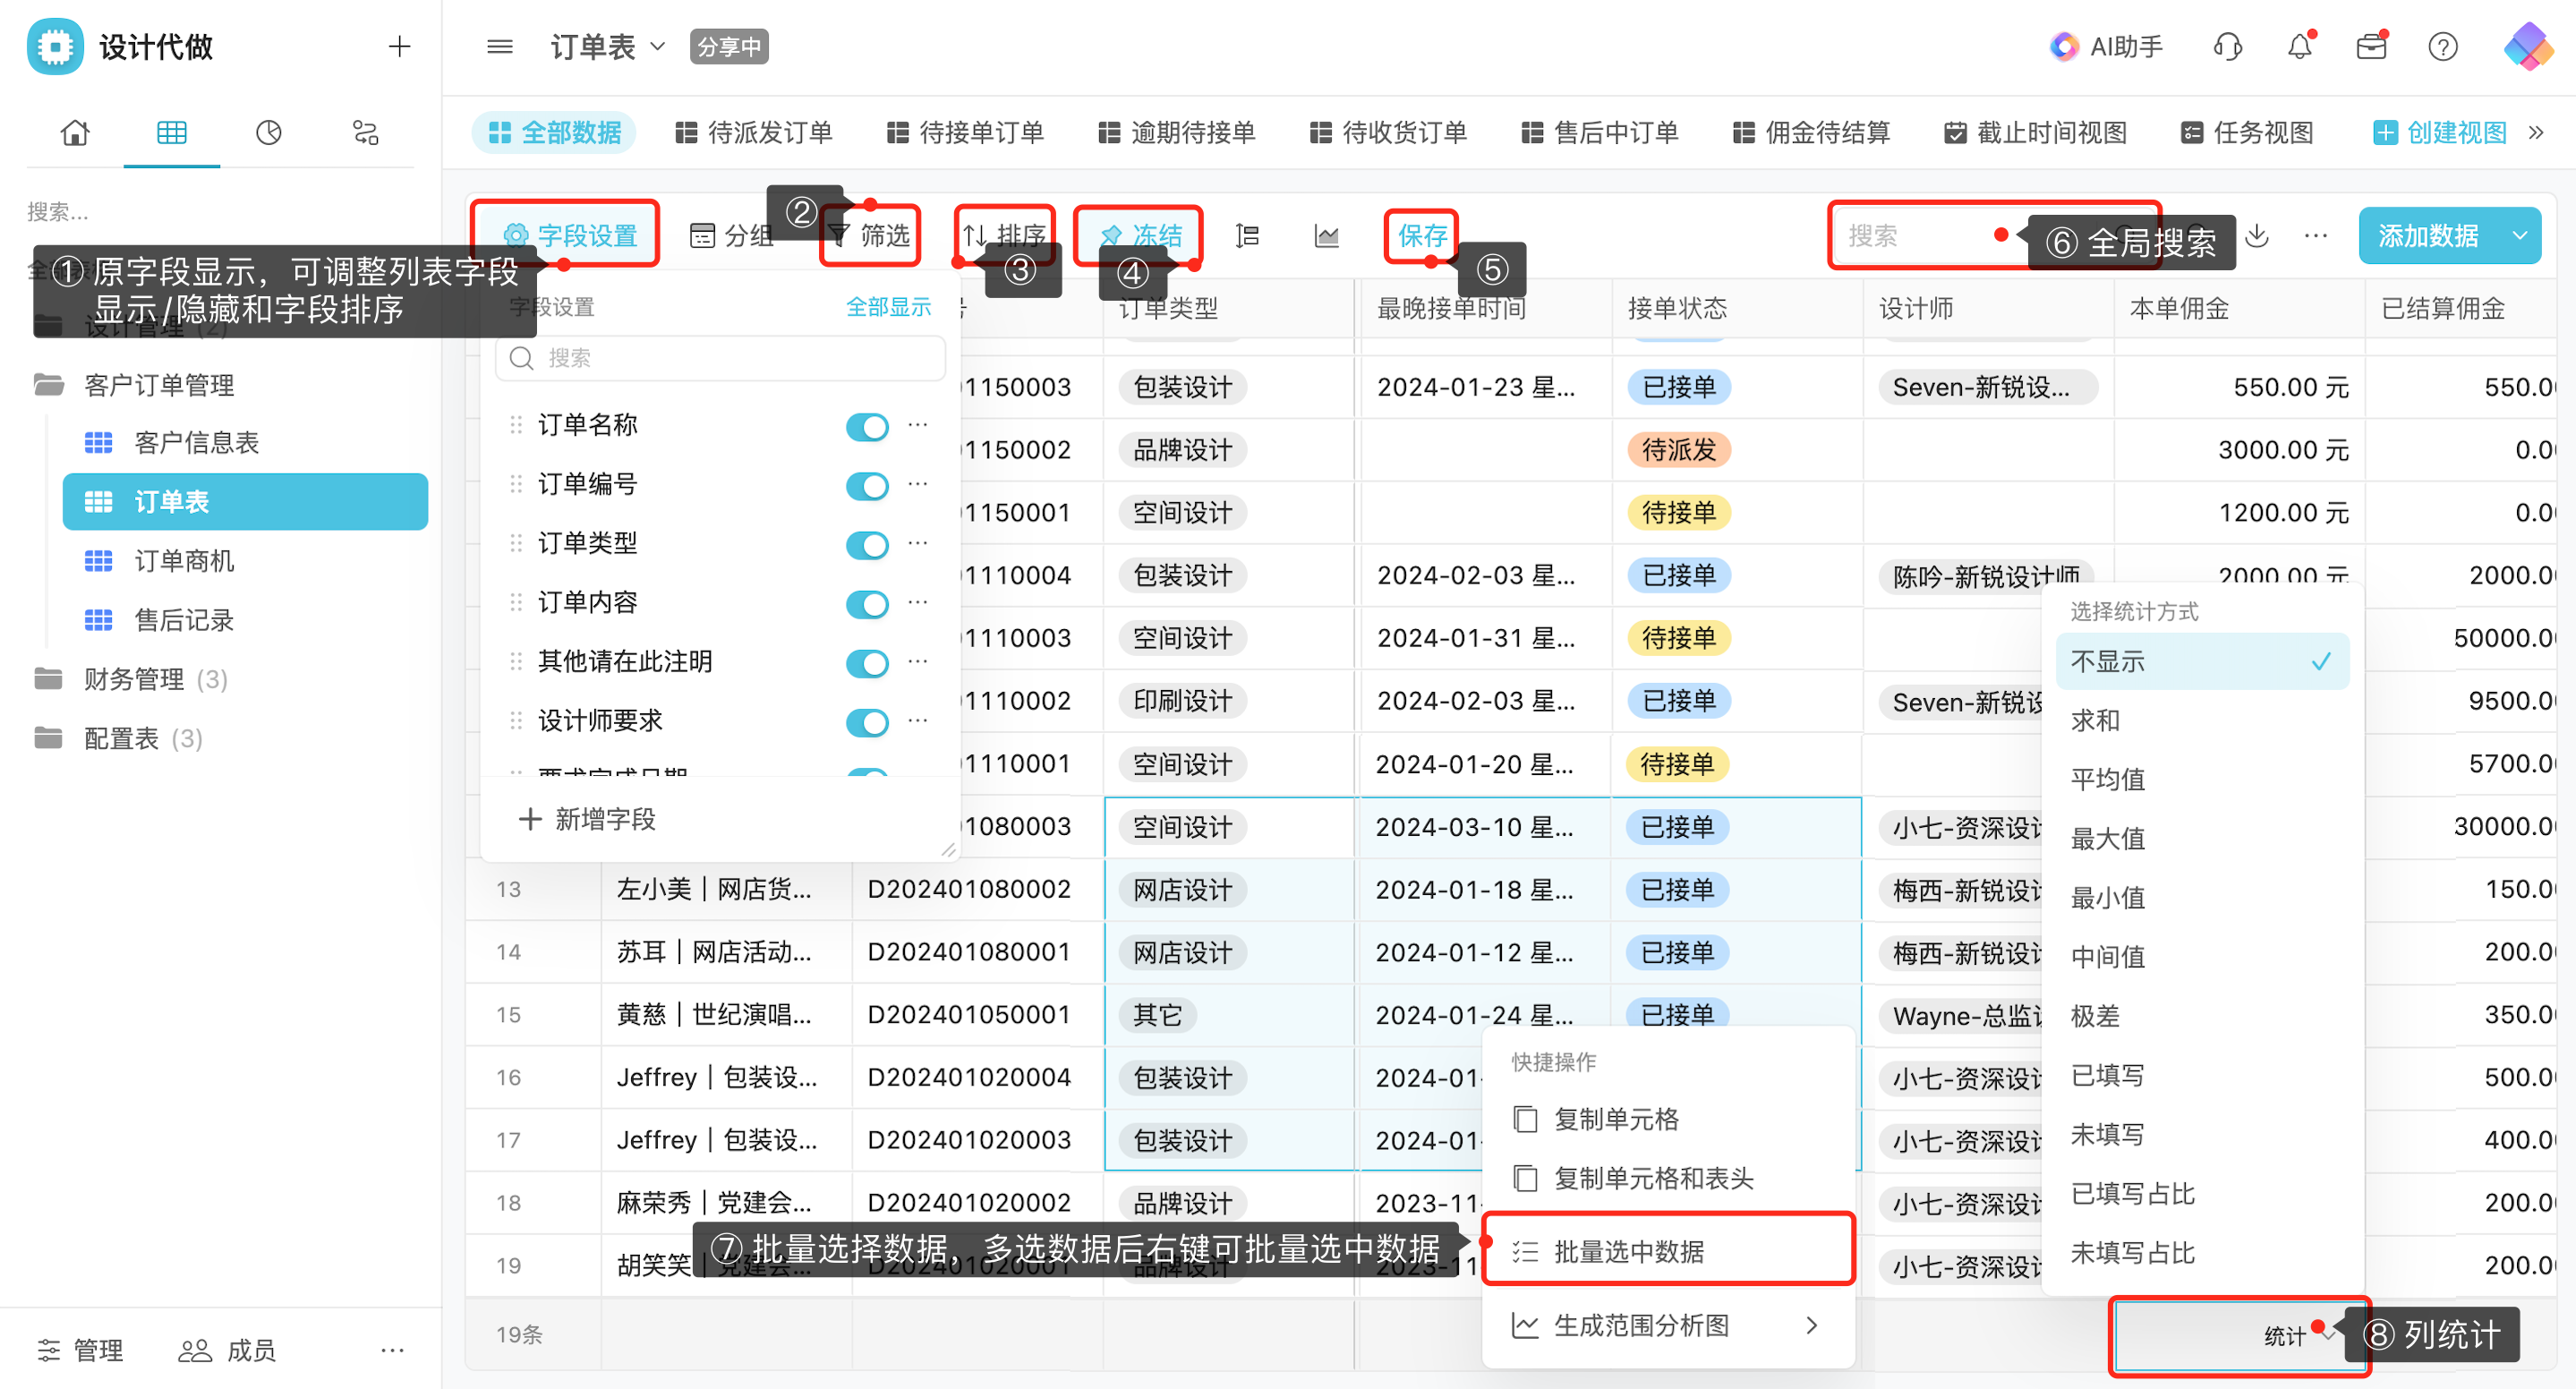The width and height of the screenshot is (2576, 1389).
Task: Open 管理 at sidebar bottom
Action: (x=80, y=1350)
